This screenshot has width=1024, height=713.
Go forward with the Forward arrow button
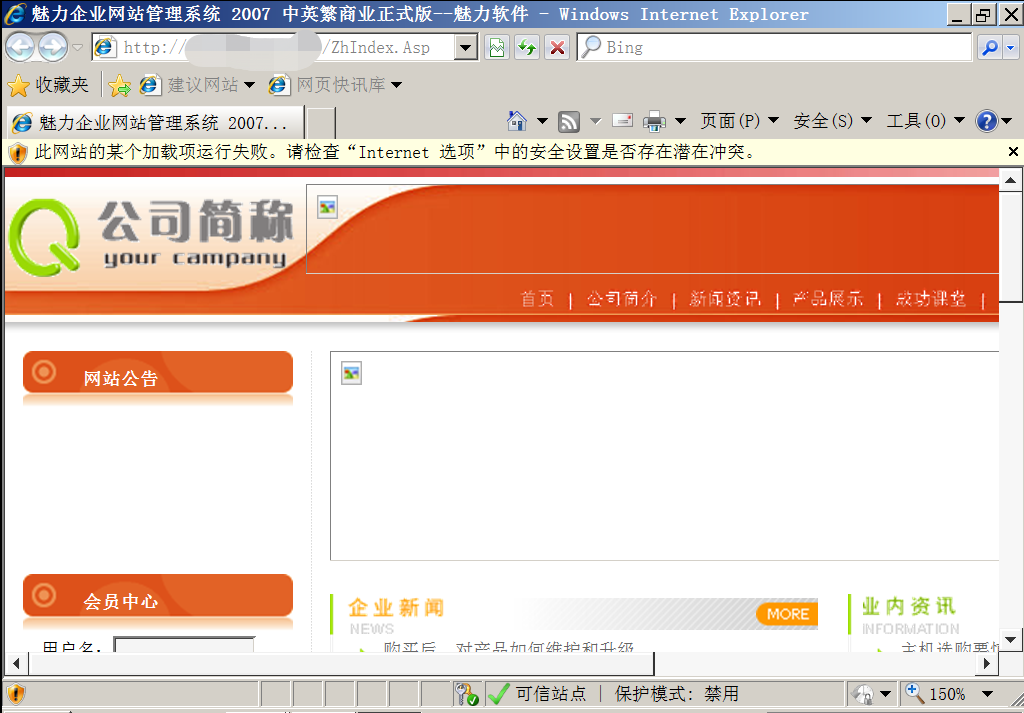point(53,47)
